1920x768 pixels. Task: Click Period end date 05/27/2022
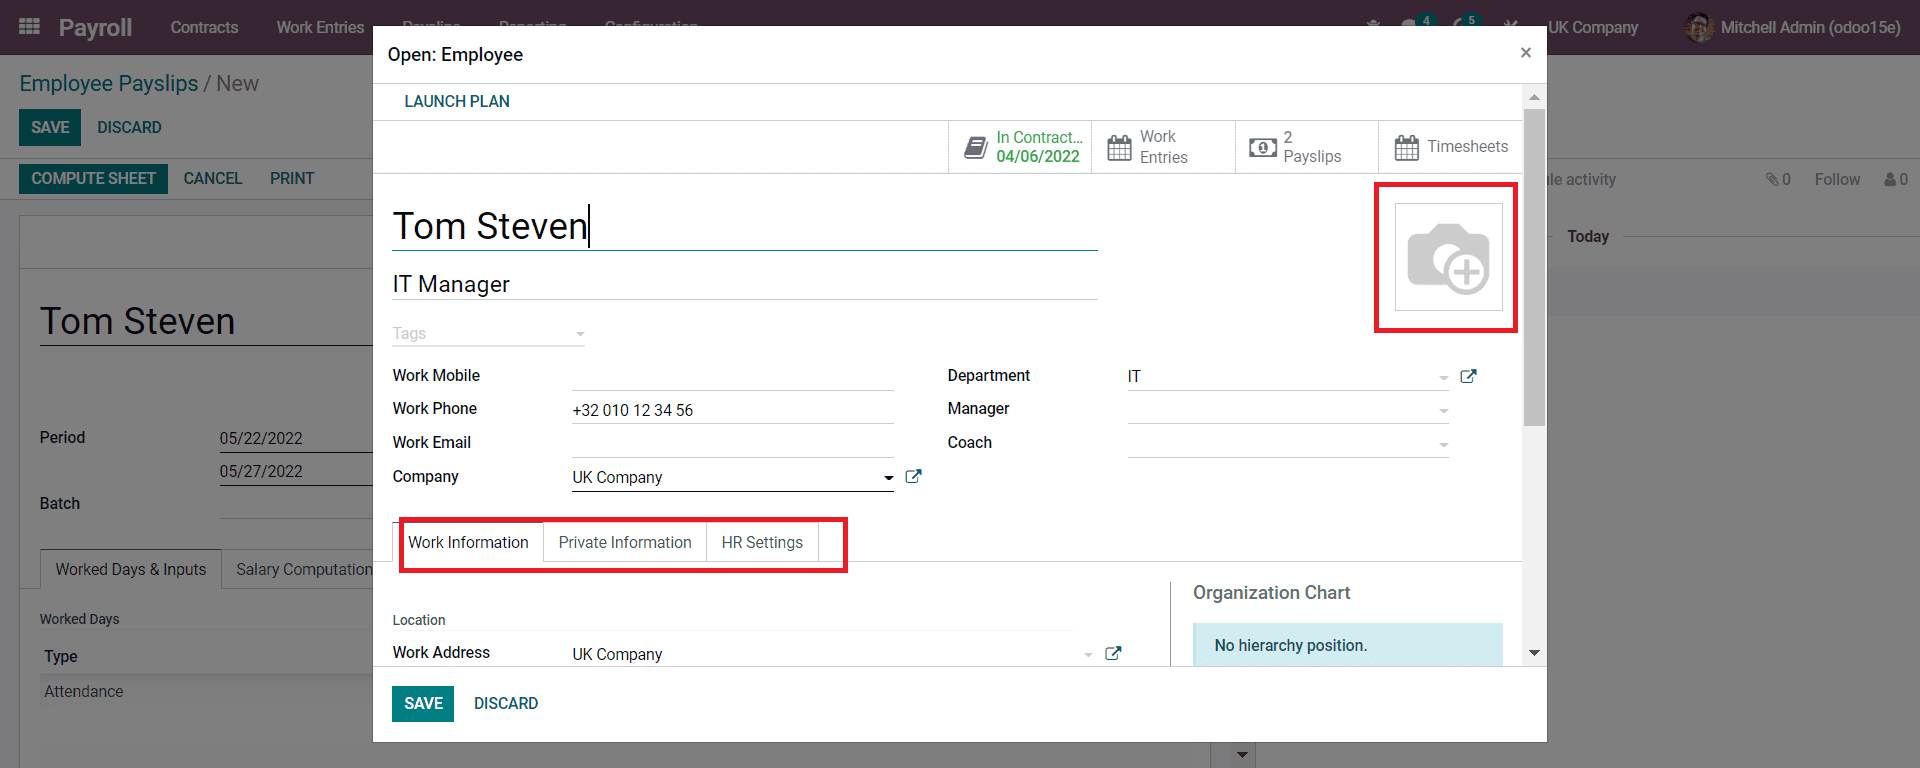261,471
